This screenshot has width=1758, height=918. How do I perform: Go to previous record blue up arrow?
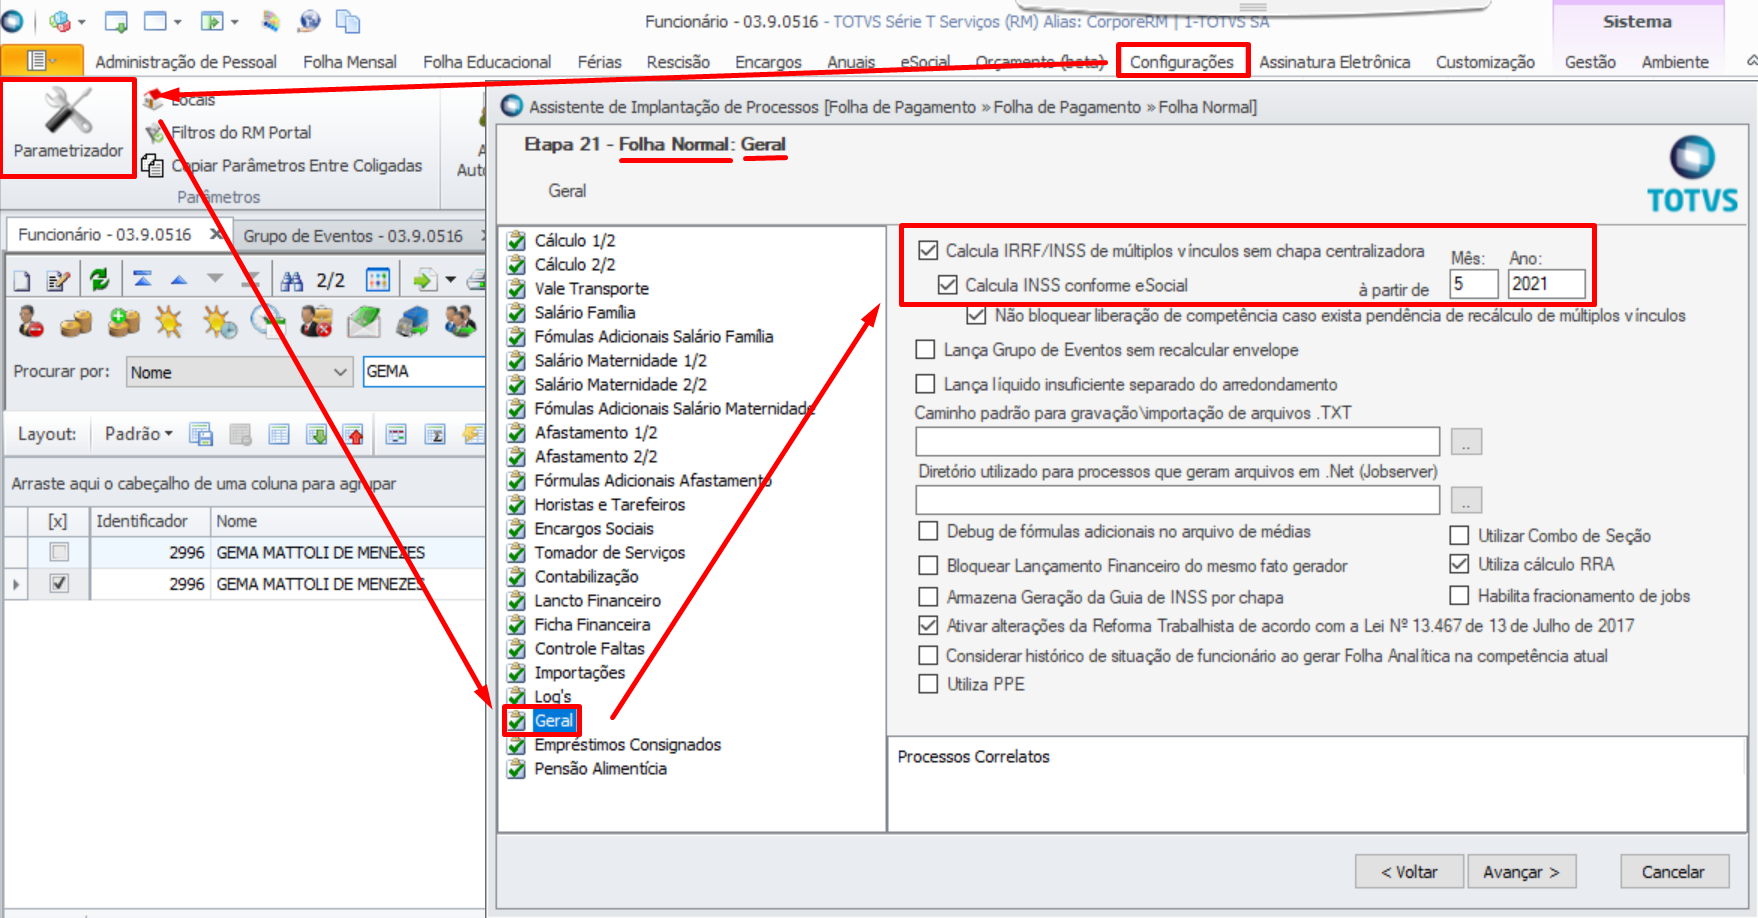point(178,280)
